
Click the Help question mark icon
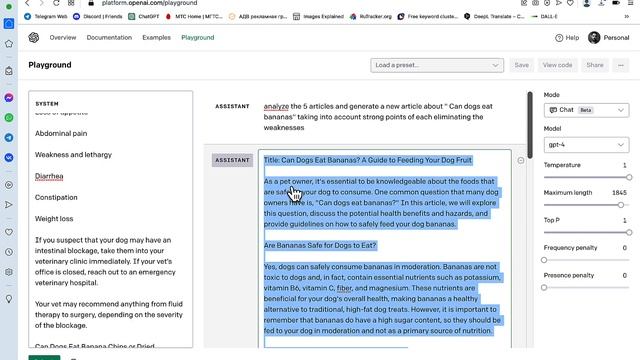559,38
